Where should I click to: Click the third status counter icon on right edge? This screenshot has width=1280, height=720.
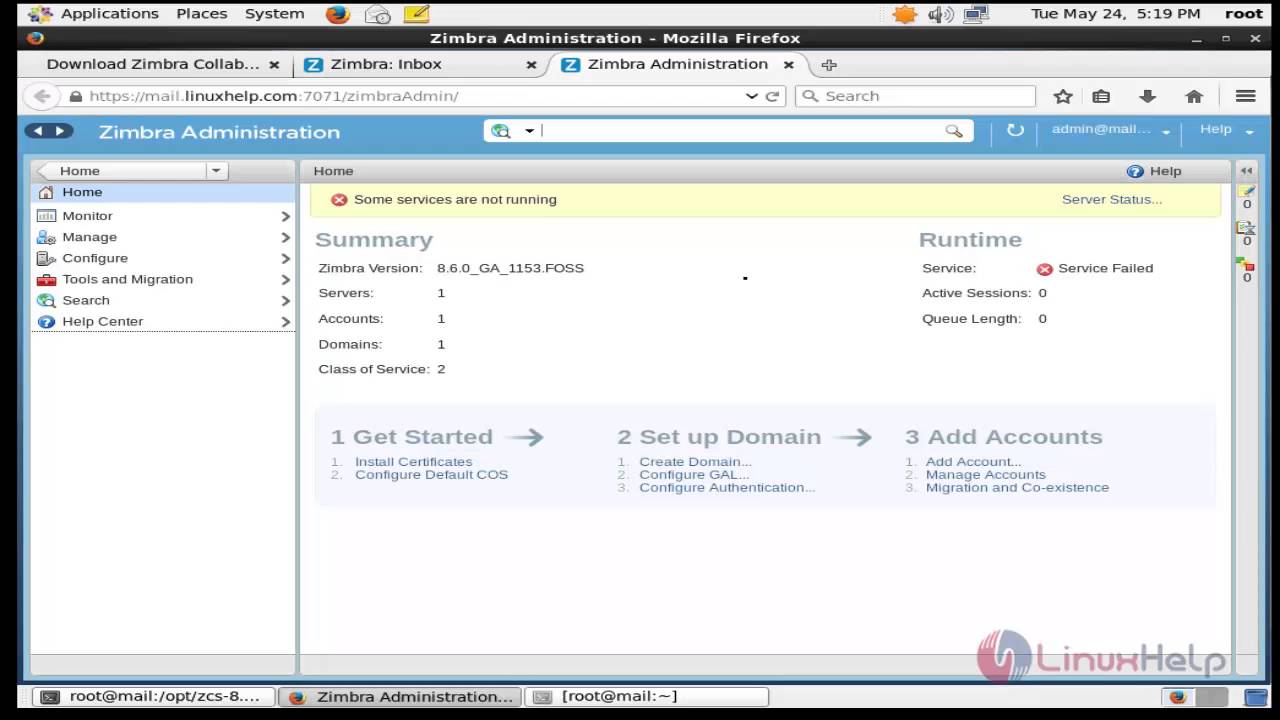point(1246,264)
